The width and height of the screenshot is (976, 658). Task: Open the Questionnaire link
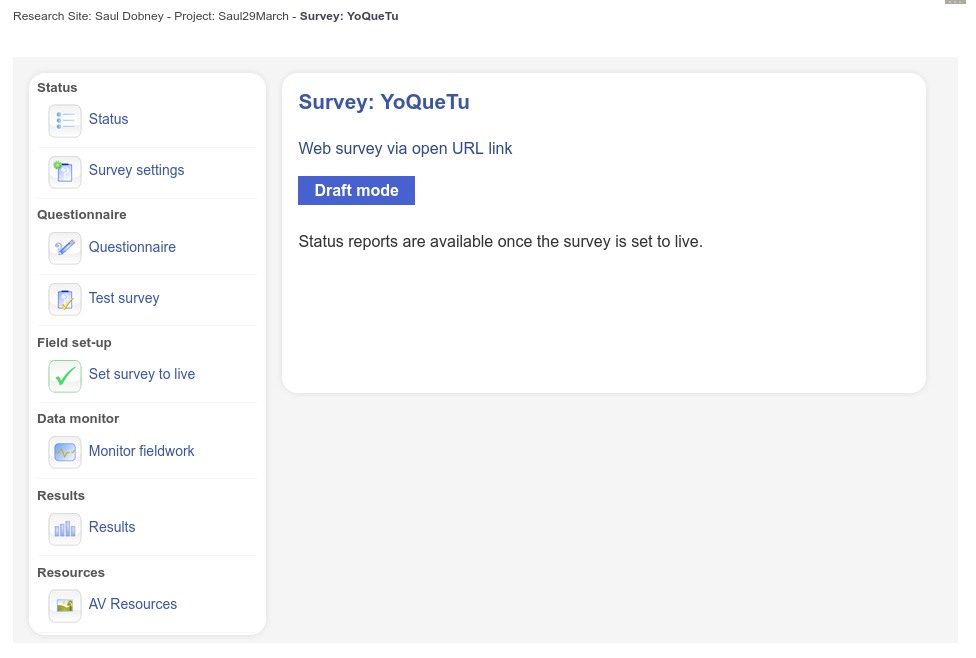[132, 247]
